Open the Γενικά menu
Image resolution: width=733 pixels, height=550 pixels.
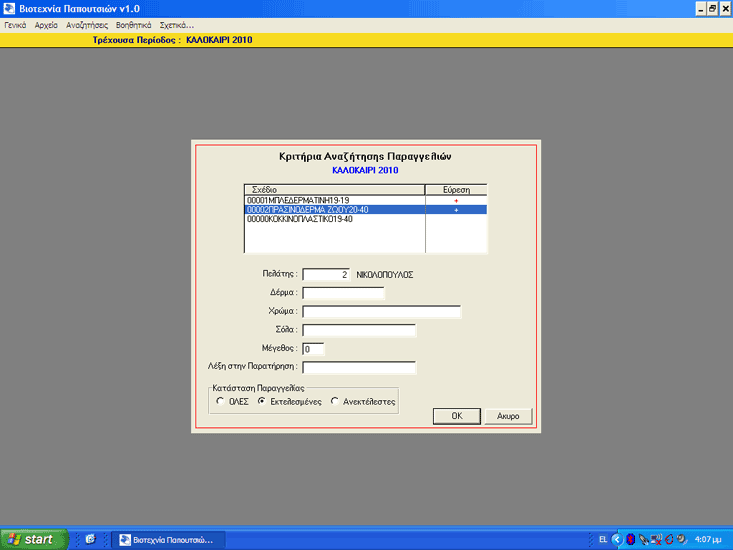tap(15, 25)
